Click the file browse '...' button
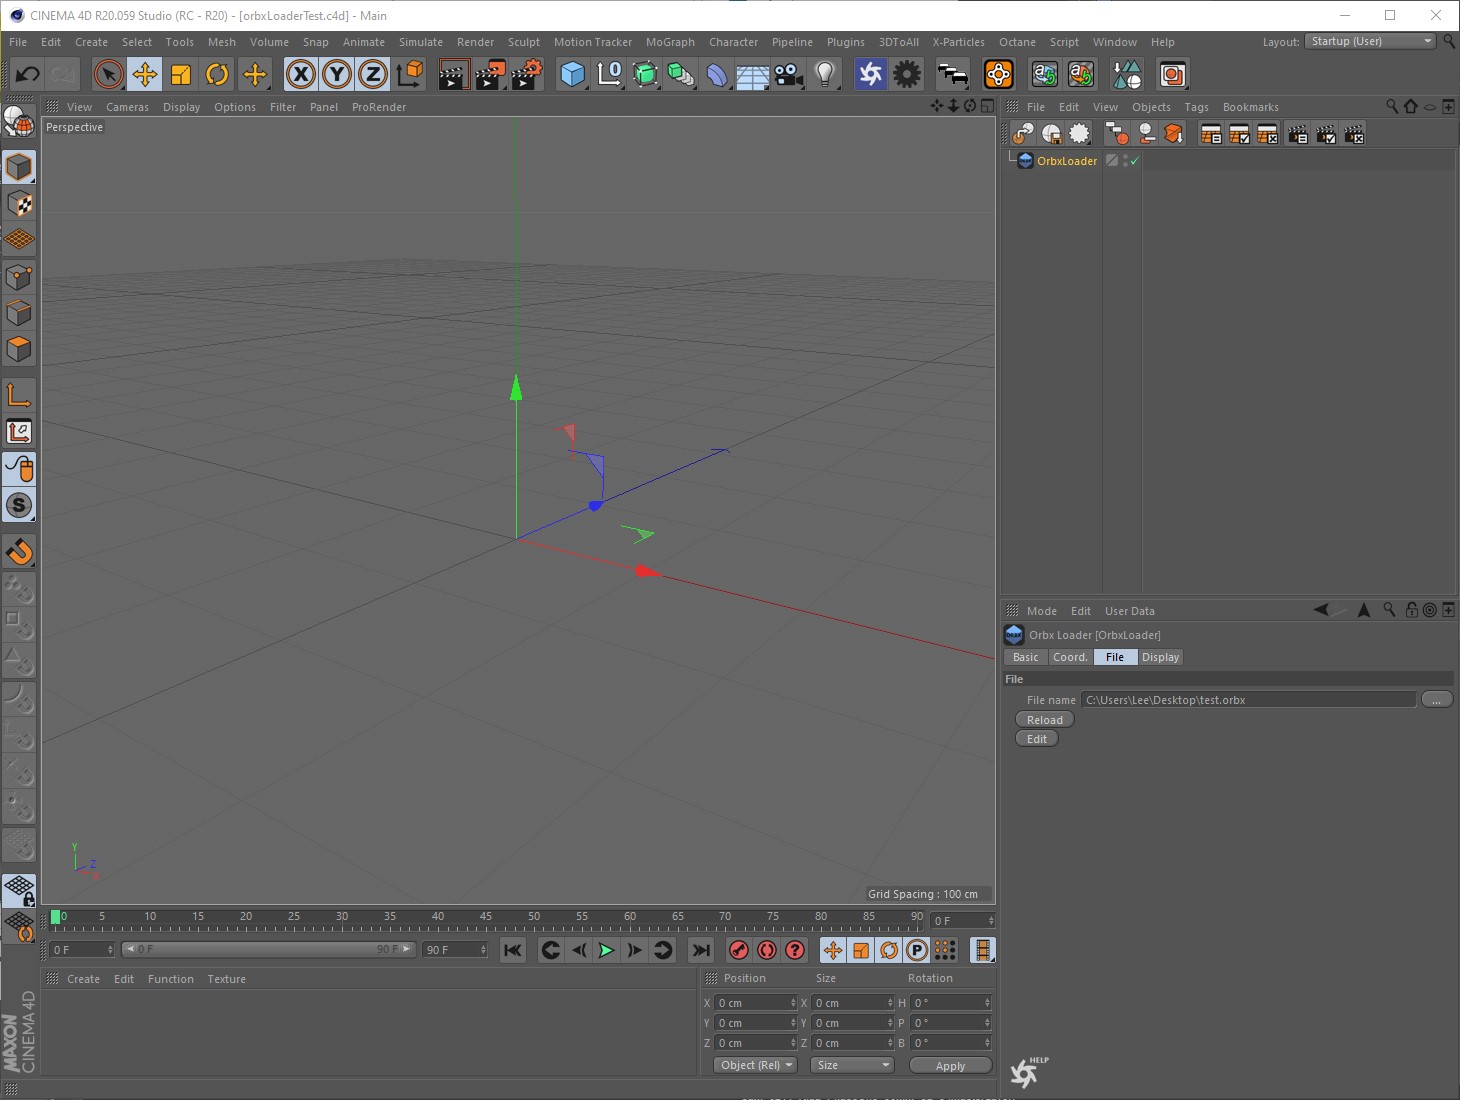 pos(1436,700)
